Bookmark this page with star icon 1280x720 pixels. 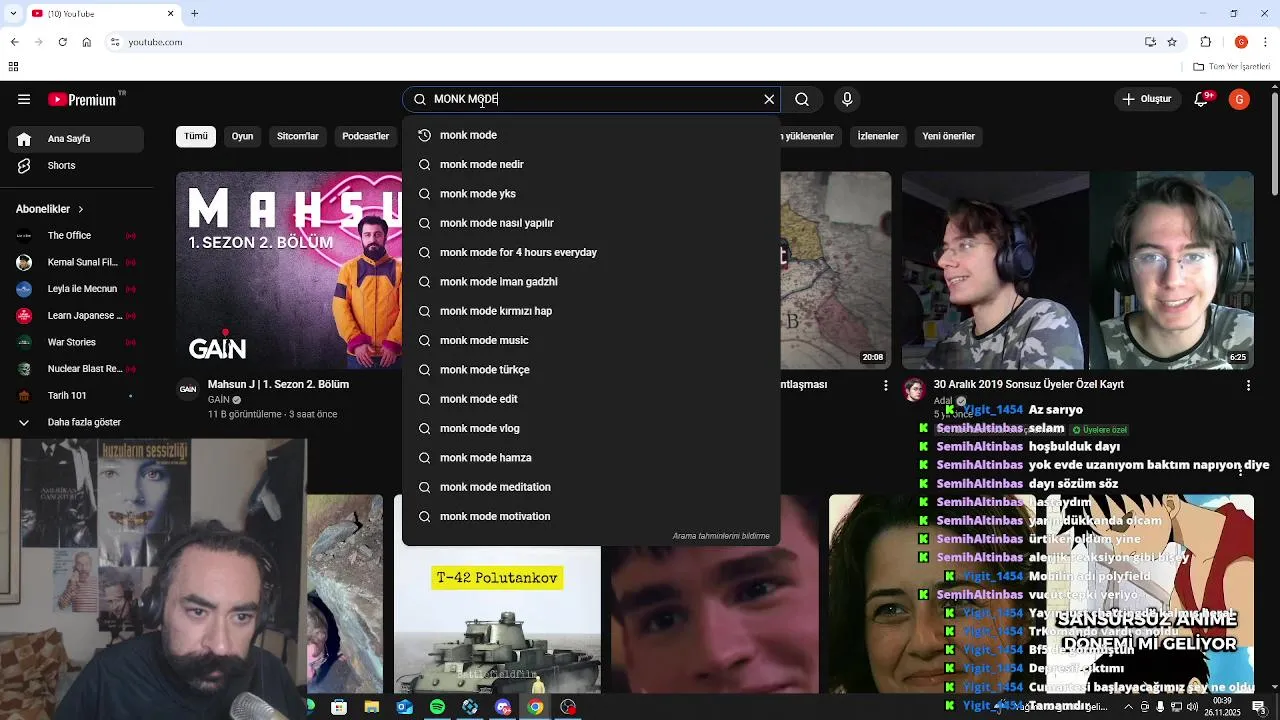click(1172, 42)
